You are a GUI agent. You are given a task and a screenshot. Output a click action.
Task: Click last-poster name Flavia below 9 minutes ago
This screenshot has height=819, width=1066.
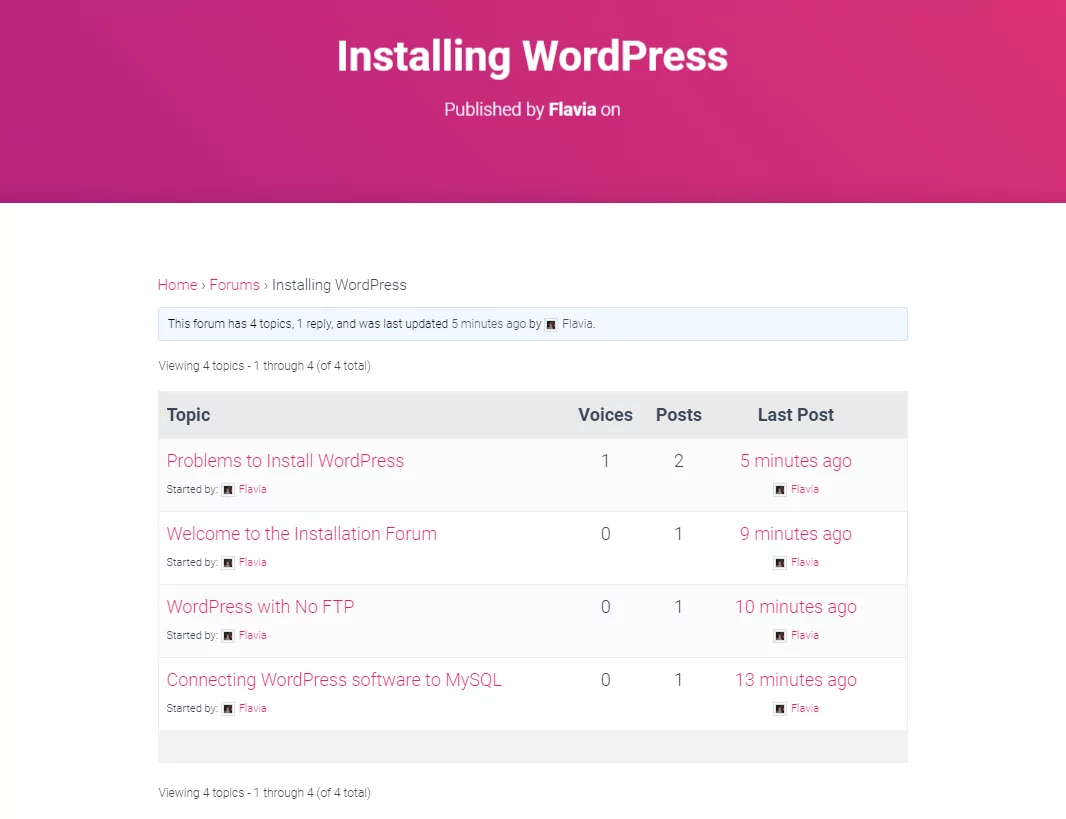coord(805,562)
